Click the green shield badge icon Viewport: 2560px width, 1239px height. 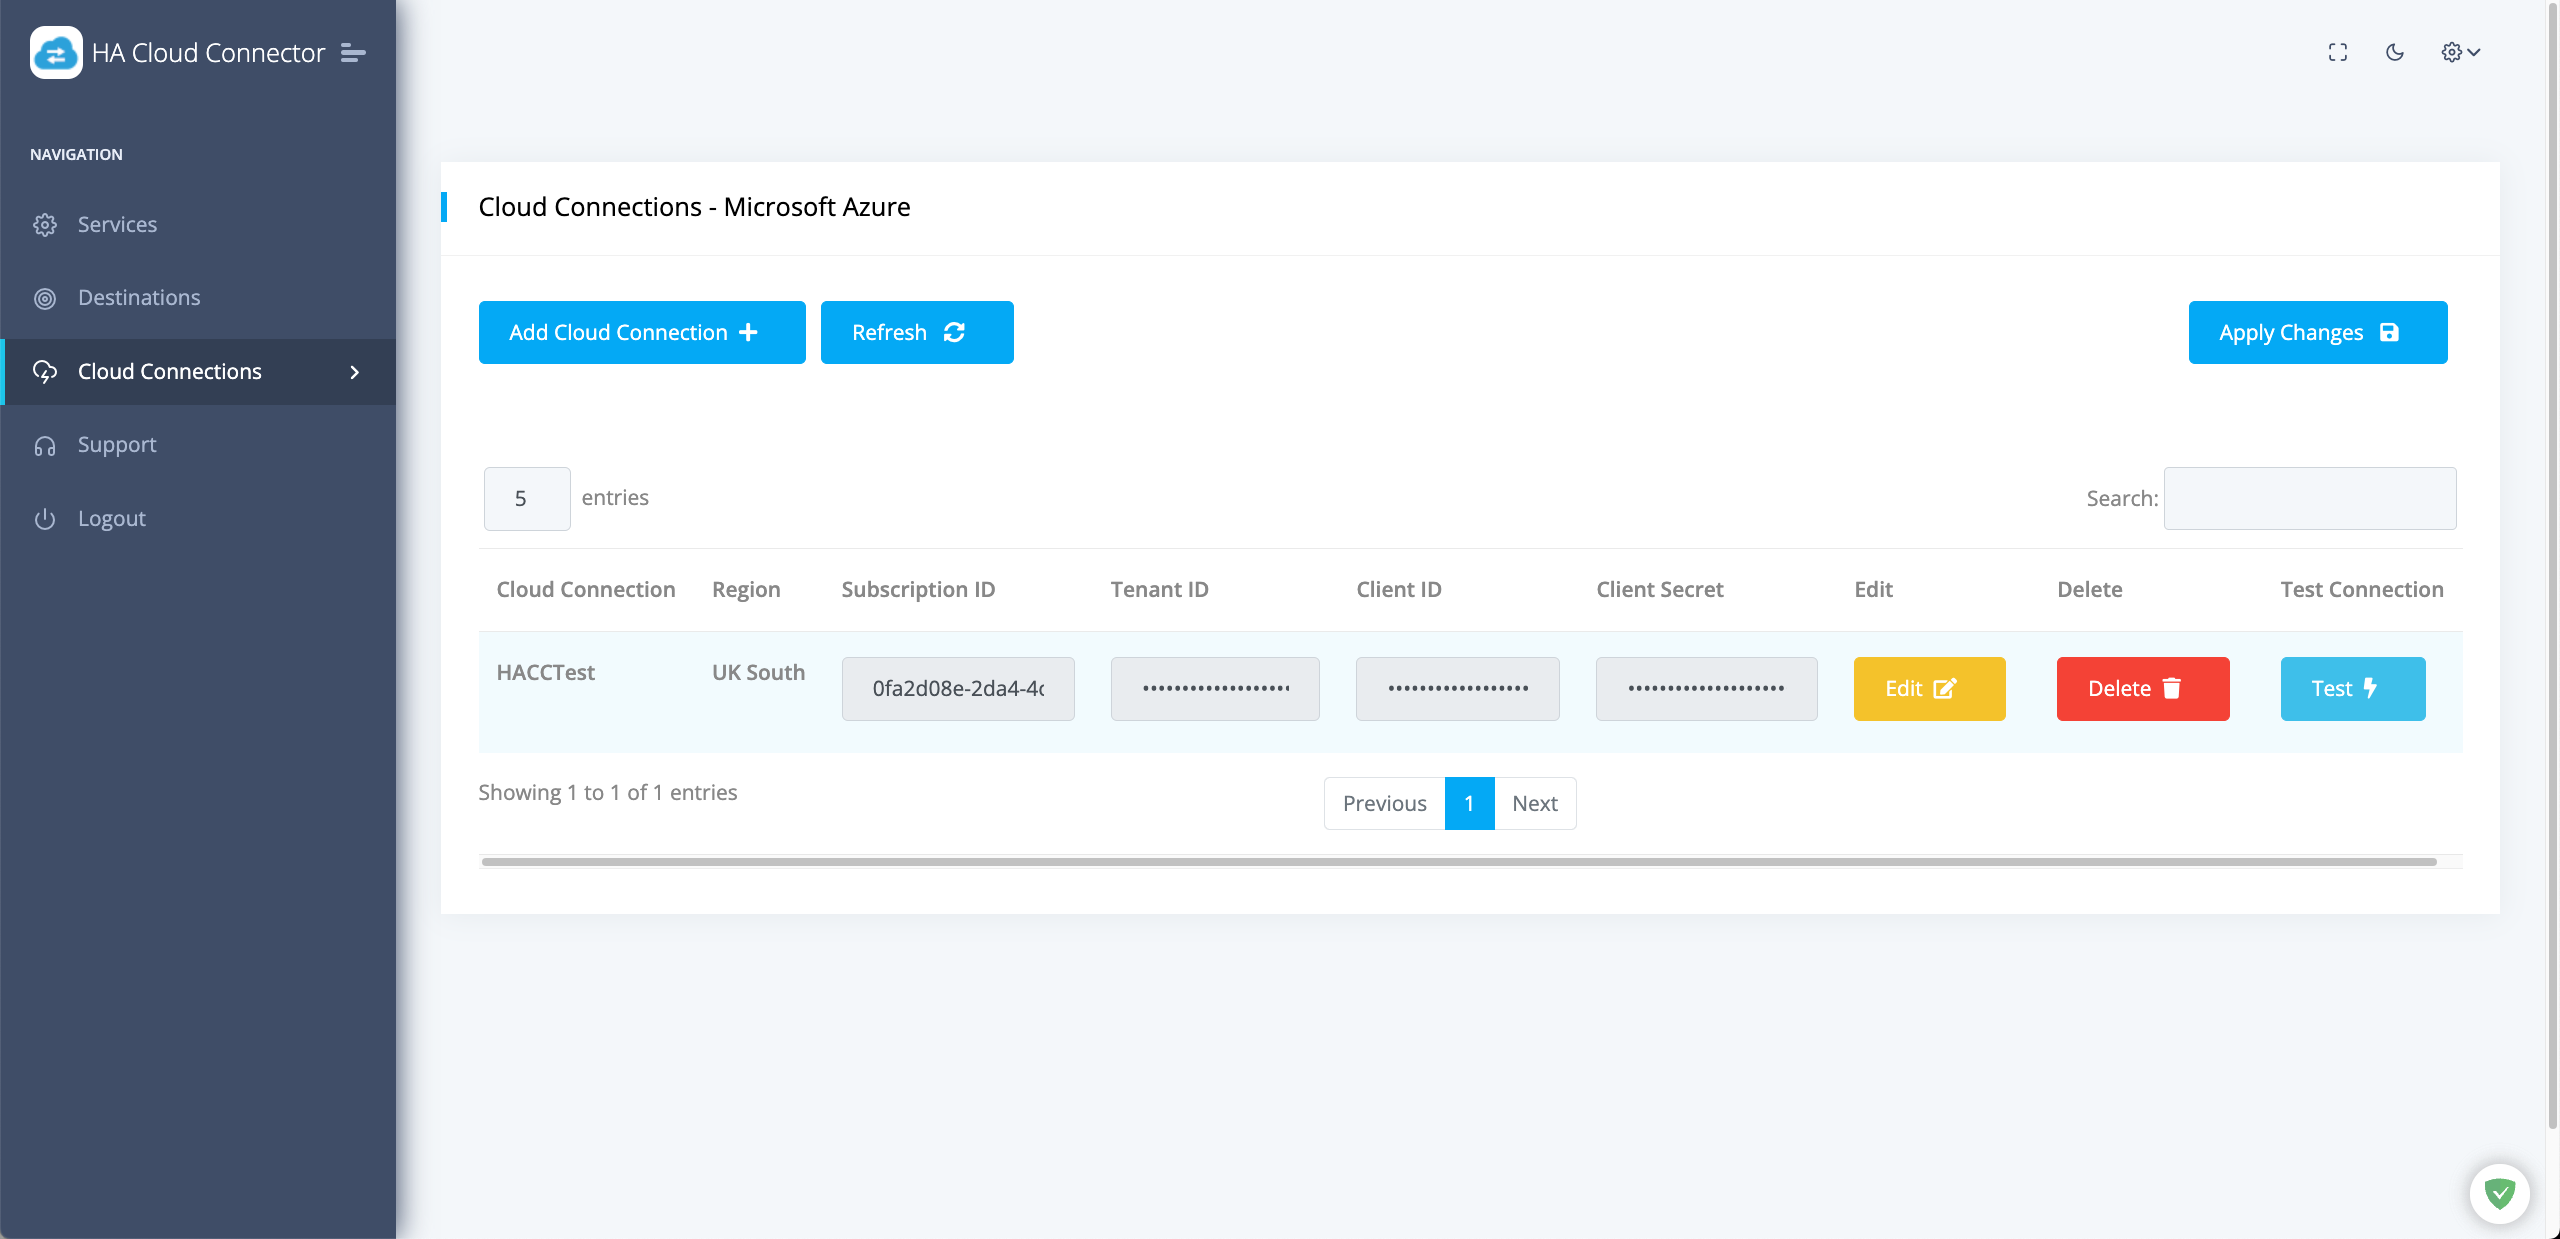(2500, 1193)
